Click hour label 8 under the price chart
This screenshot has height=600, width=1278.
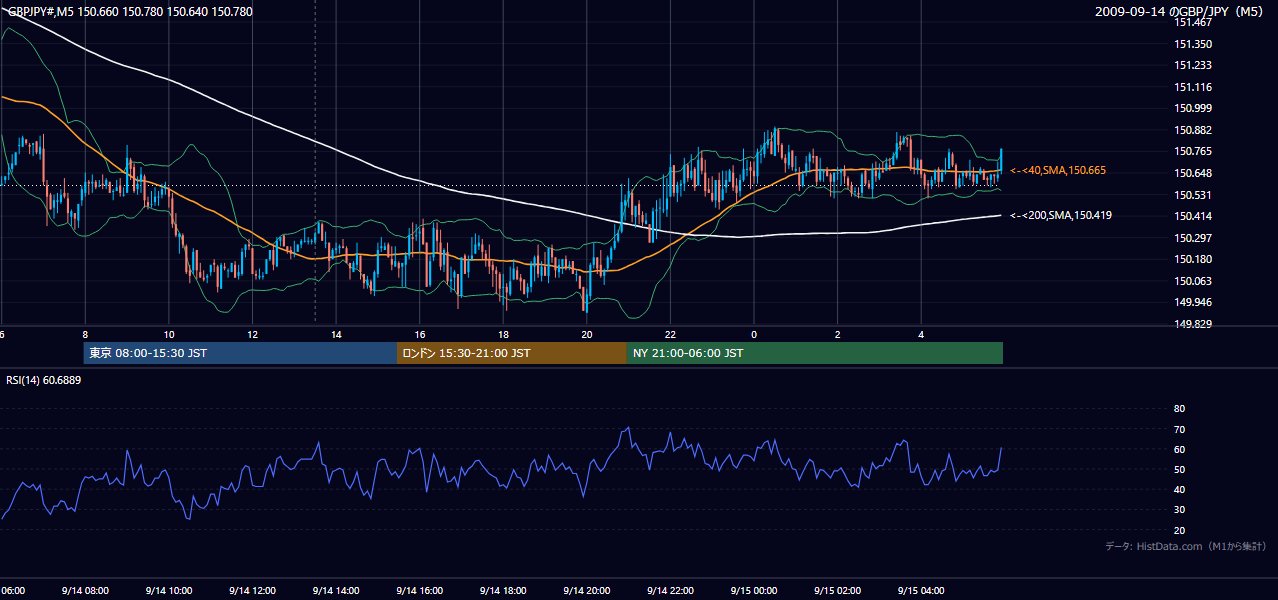tap(85, 335)
